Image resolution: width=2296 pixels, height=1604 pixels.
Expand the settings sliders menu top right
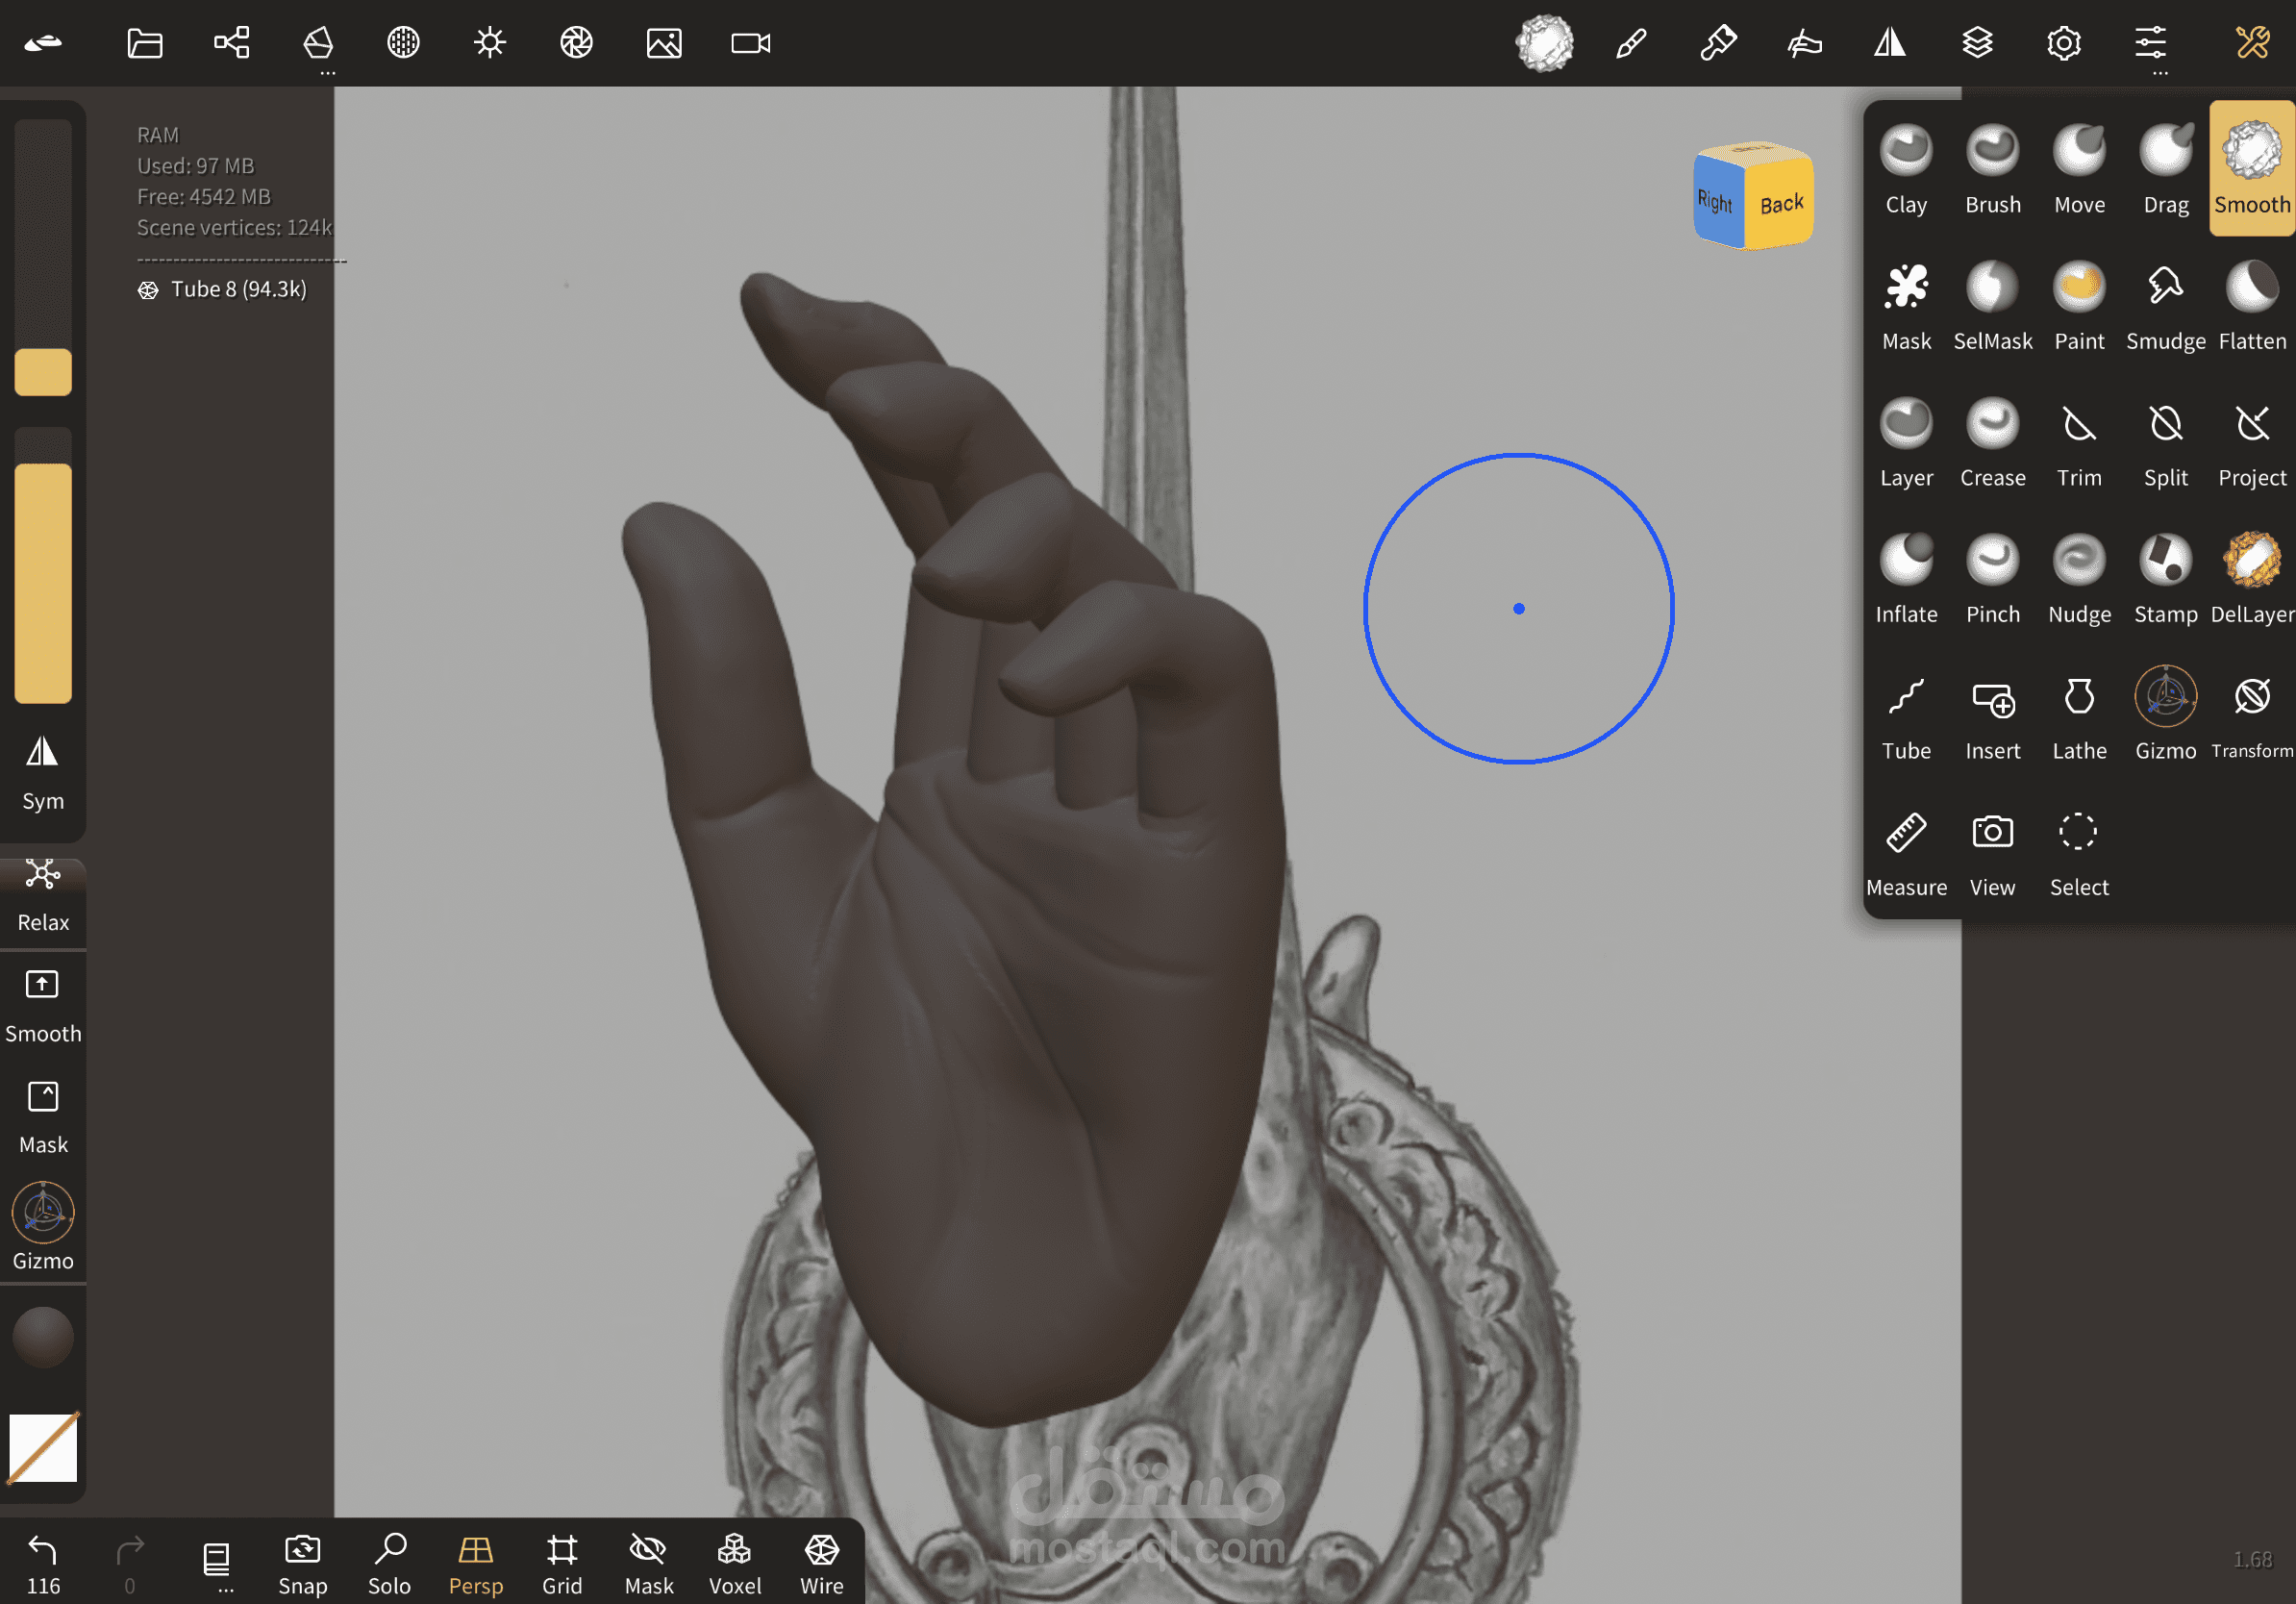pyautogui.click(x=2150, y=44)
